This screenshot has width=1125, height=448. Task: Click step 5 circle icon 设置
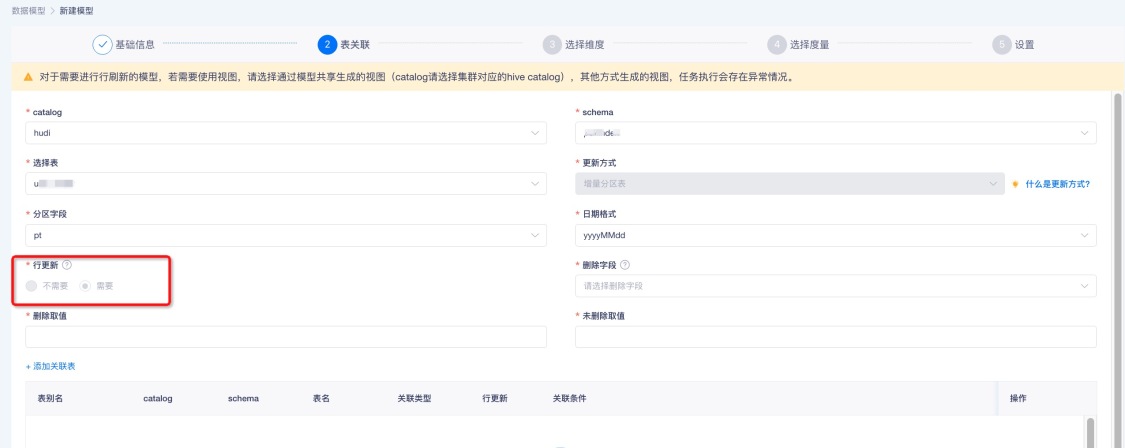point(1002,45)
